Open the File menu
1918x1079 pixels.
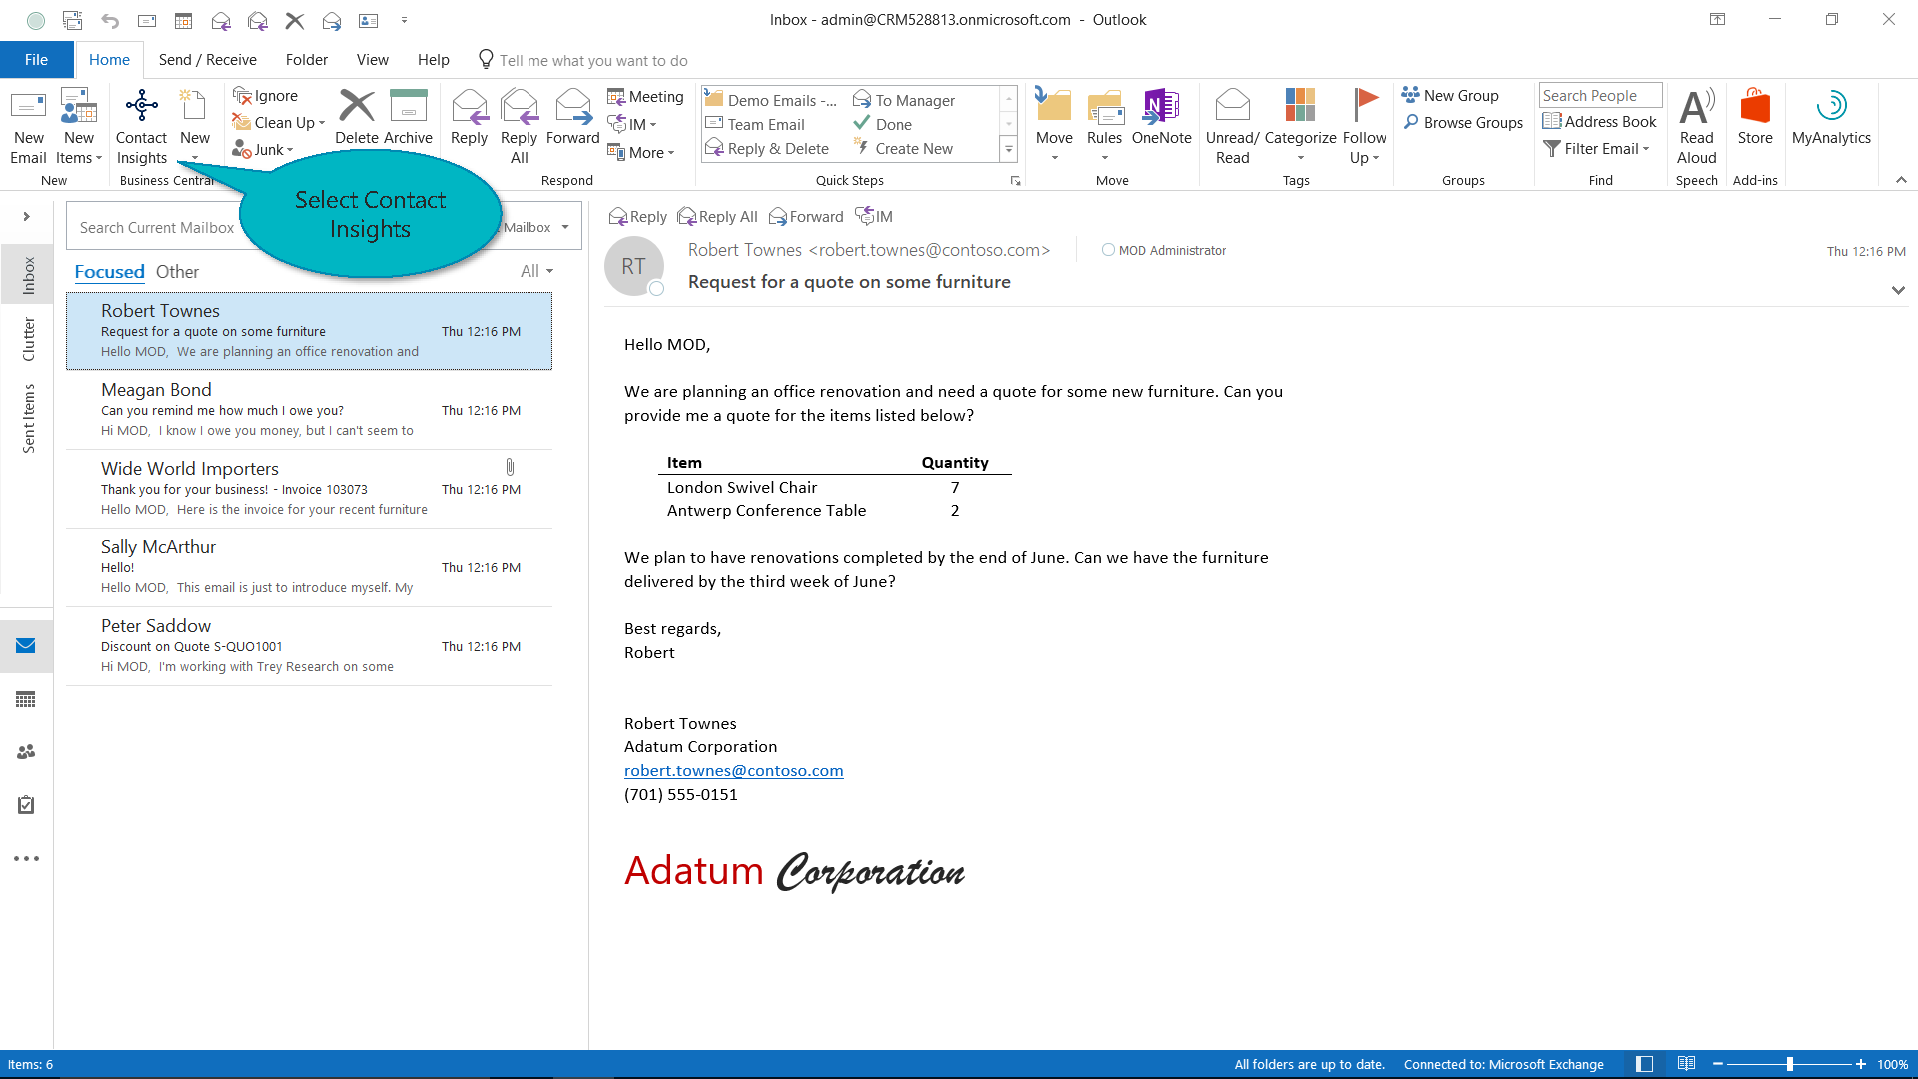click(x=36, y=60)
